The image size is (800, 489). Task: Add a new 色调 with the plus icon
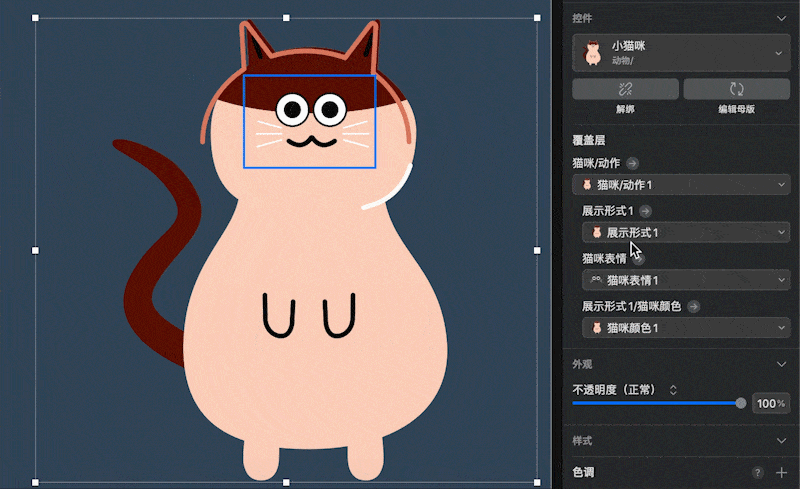(781, 473)
